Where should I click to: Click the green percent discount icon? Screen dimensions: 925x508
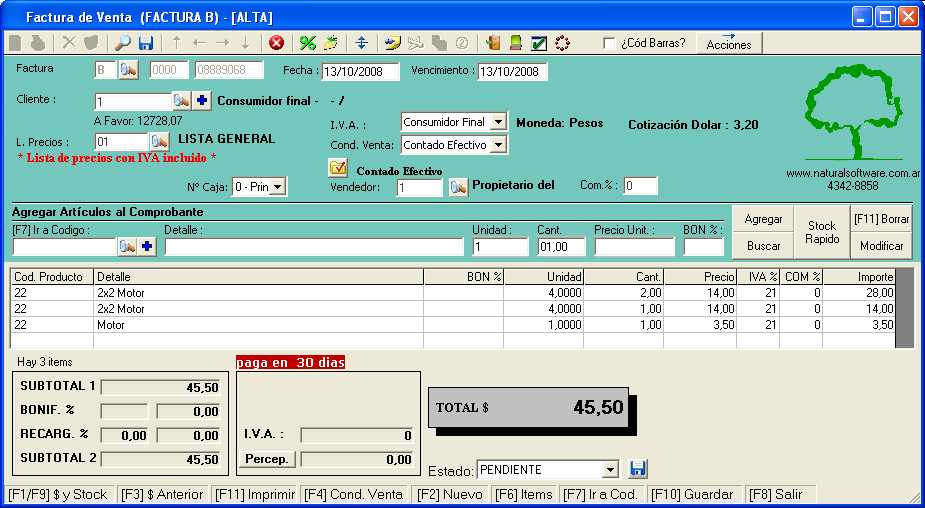pos(307,42)
